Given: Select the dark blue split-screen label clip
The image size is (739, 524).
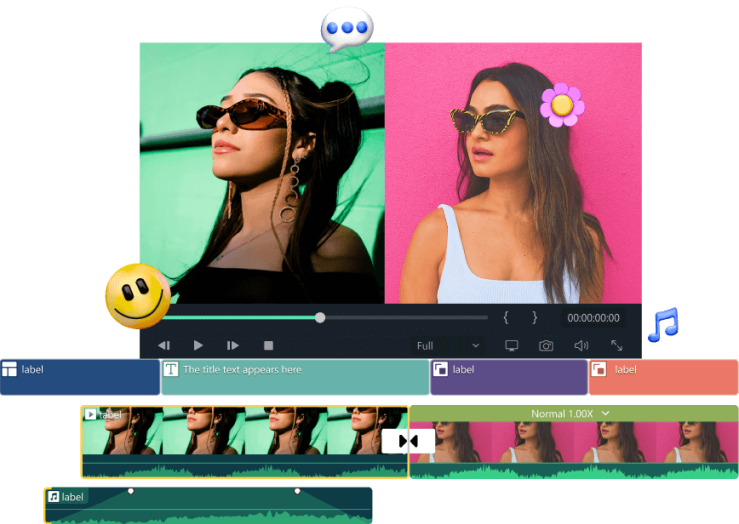Looking at the screenshot, I should [x=80, y=377].
